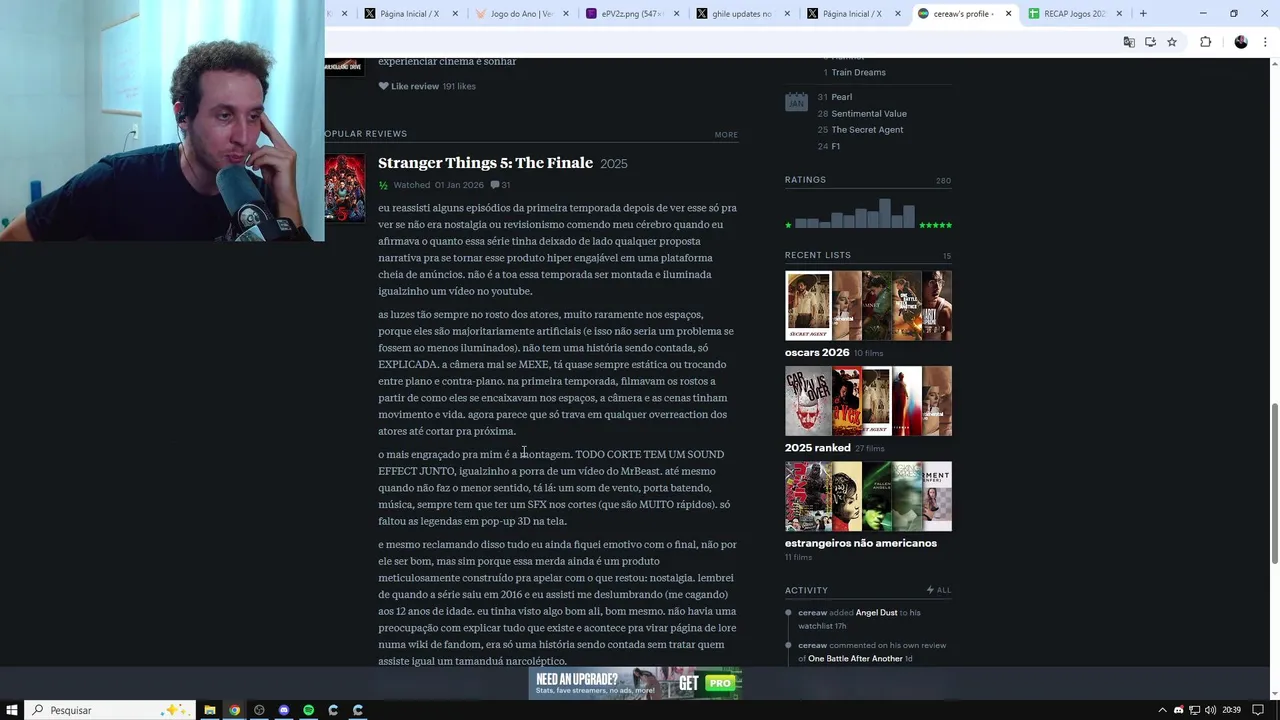Click the ALL activity lightning link
The image size is (1280, 720).
938,590
